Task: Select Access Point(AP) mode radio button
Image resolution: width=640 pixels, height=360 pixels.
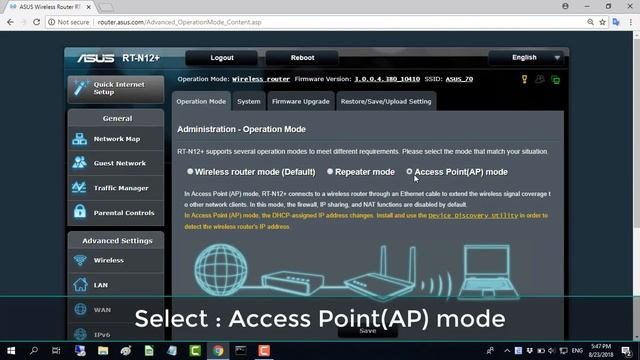Action: click(x=409, y=172)
